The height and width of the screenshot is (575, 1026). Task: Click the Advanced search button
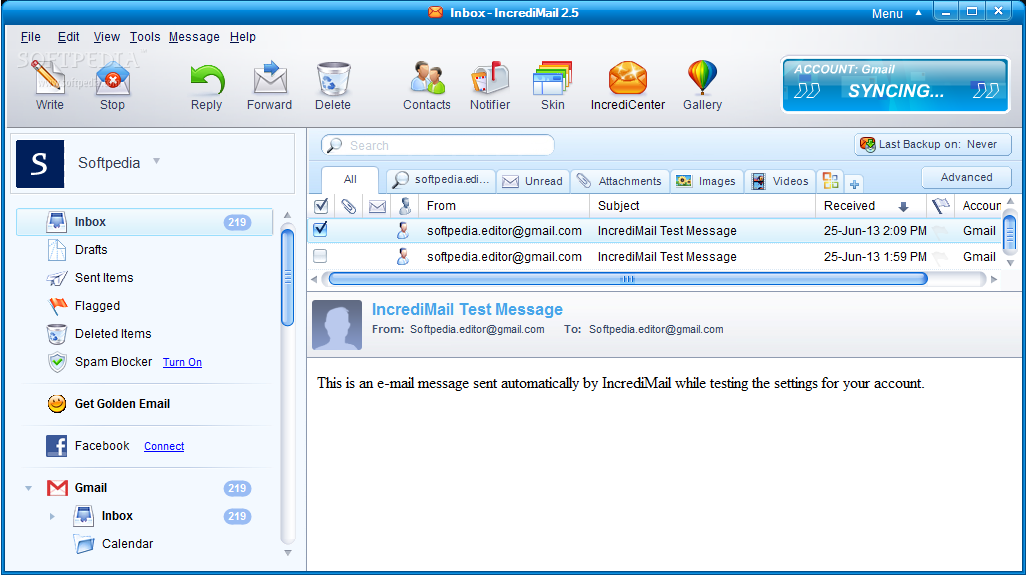pos(966,177)
